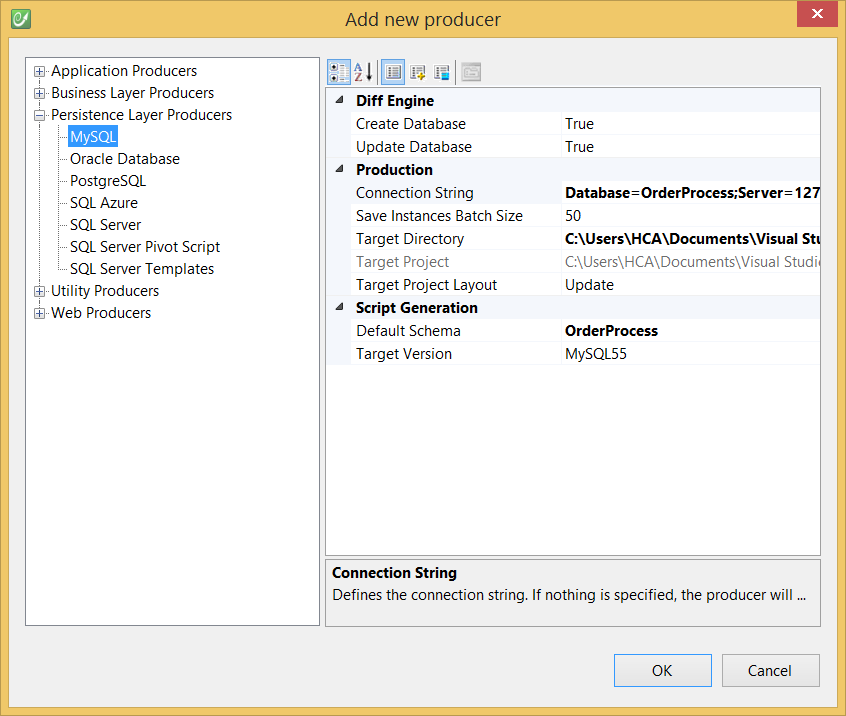Expand the Web Producers tree node
846x716 pixels.
click(40, 313)
